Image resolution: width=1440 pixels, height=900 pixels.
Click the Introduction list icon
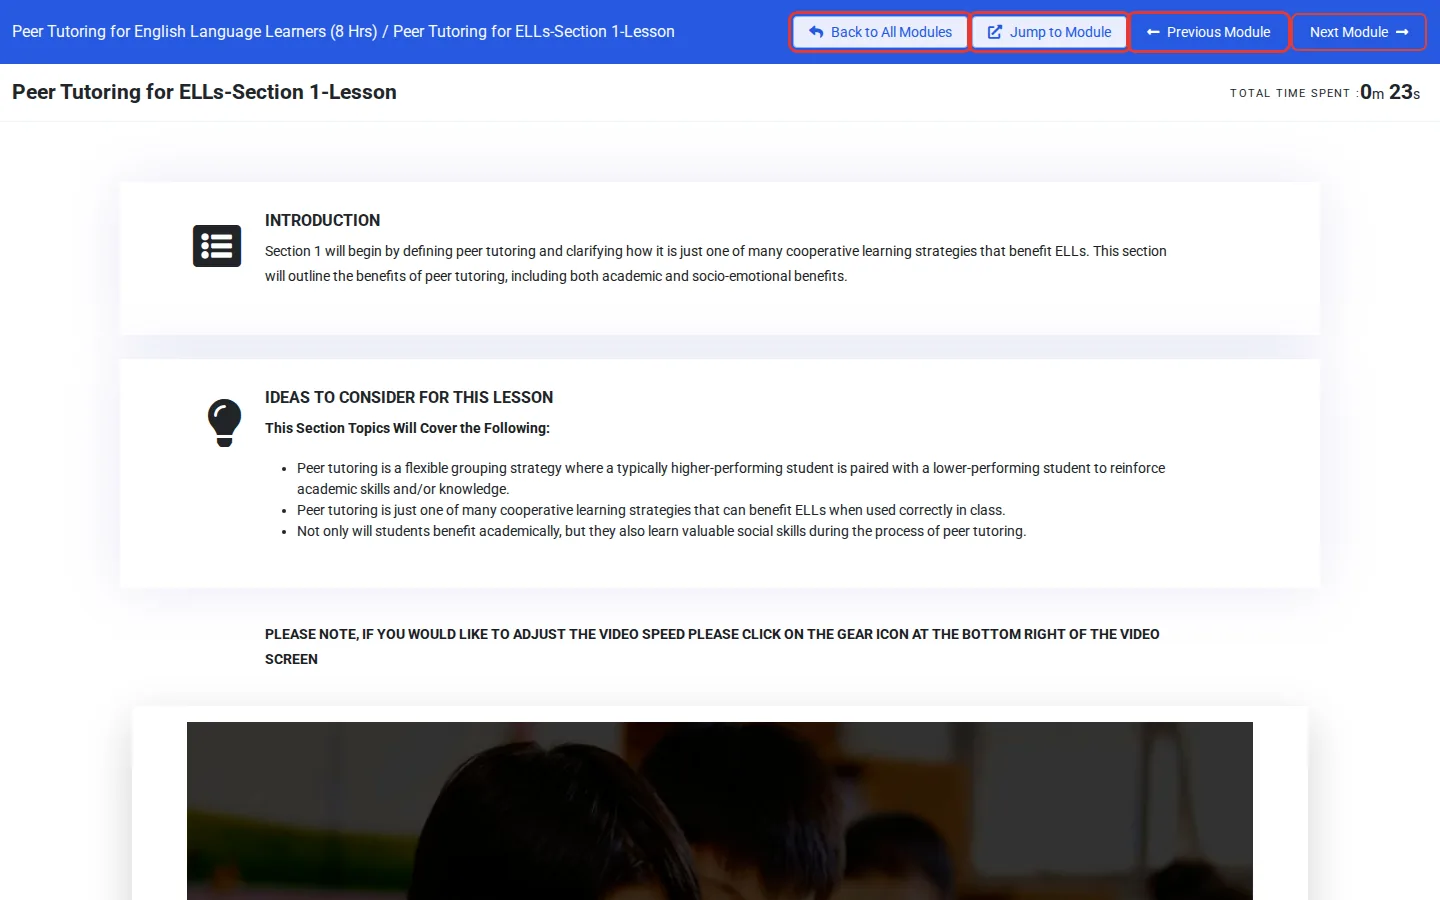[x=217, y=246]
